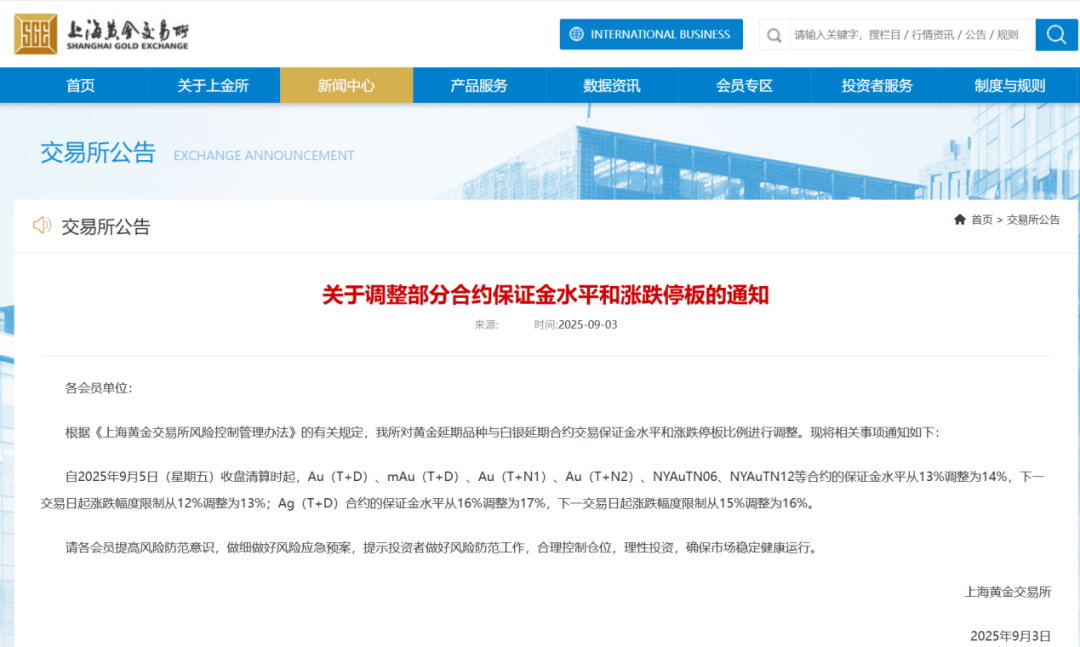Click the globe icon on International Business button
The image size is (1080, 647).
575,34
